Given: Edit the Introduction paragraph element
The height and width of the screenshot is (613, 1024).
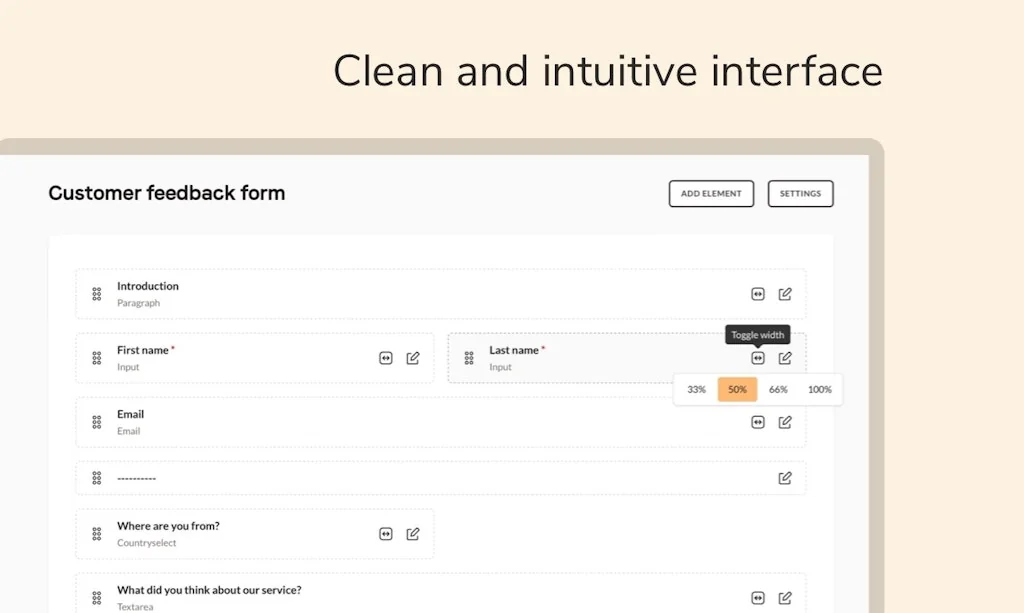Looking at the screenshot, I should 785,293.
